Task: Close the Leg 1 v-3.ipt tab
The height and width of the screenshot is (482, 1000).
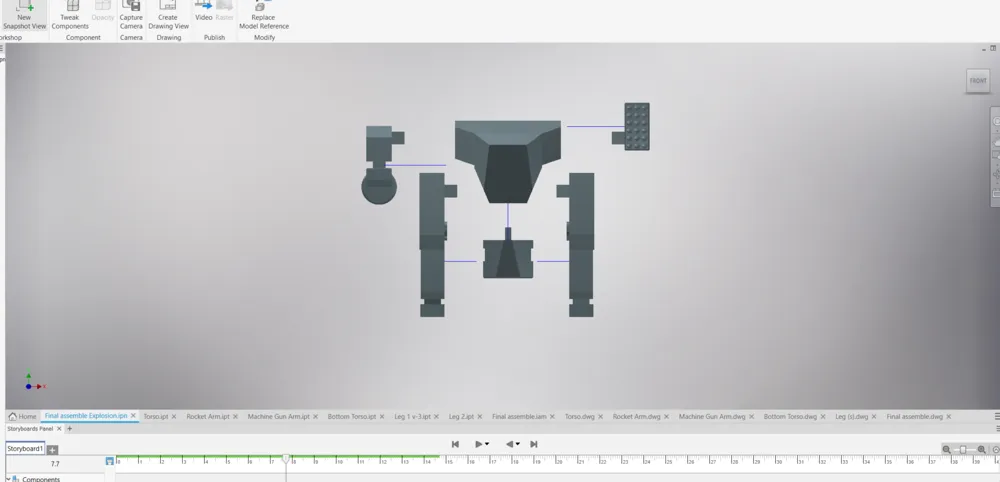Action: (x=436, y=416)
